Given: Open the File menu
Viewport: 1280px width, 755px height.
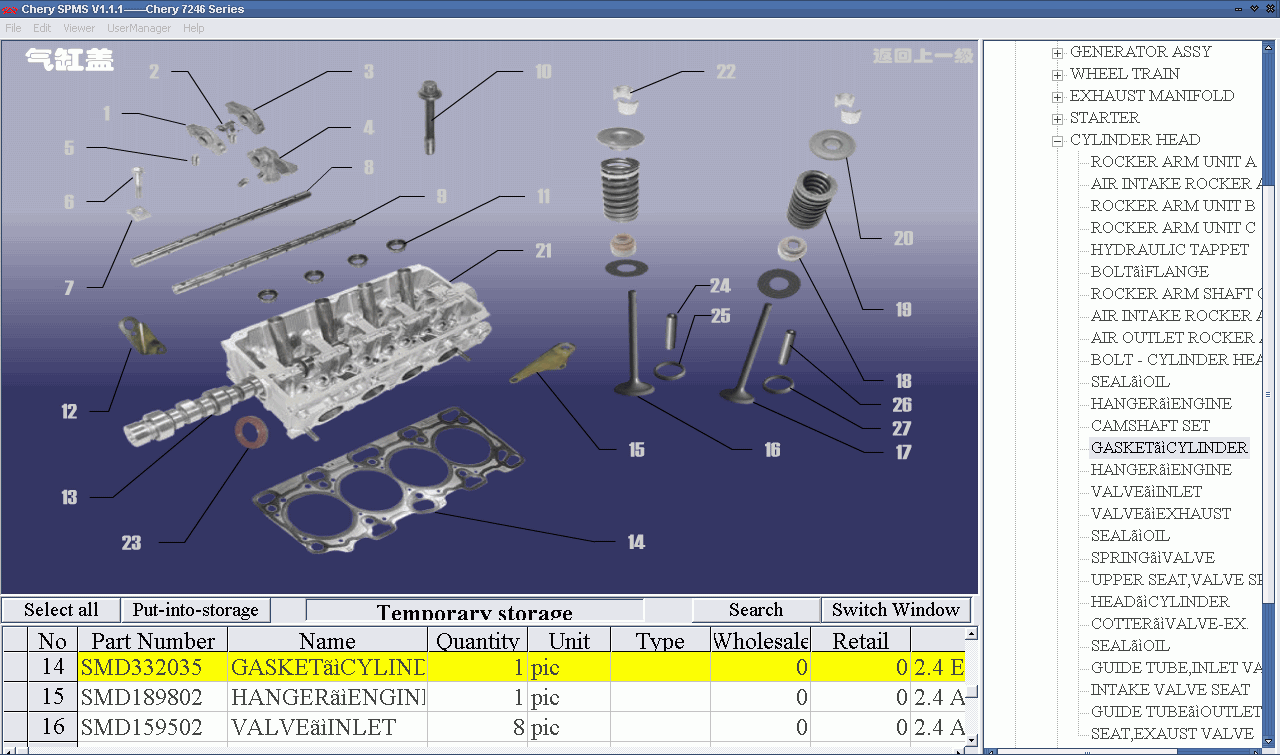Looking at the screenshot, I should 13,28.
